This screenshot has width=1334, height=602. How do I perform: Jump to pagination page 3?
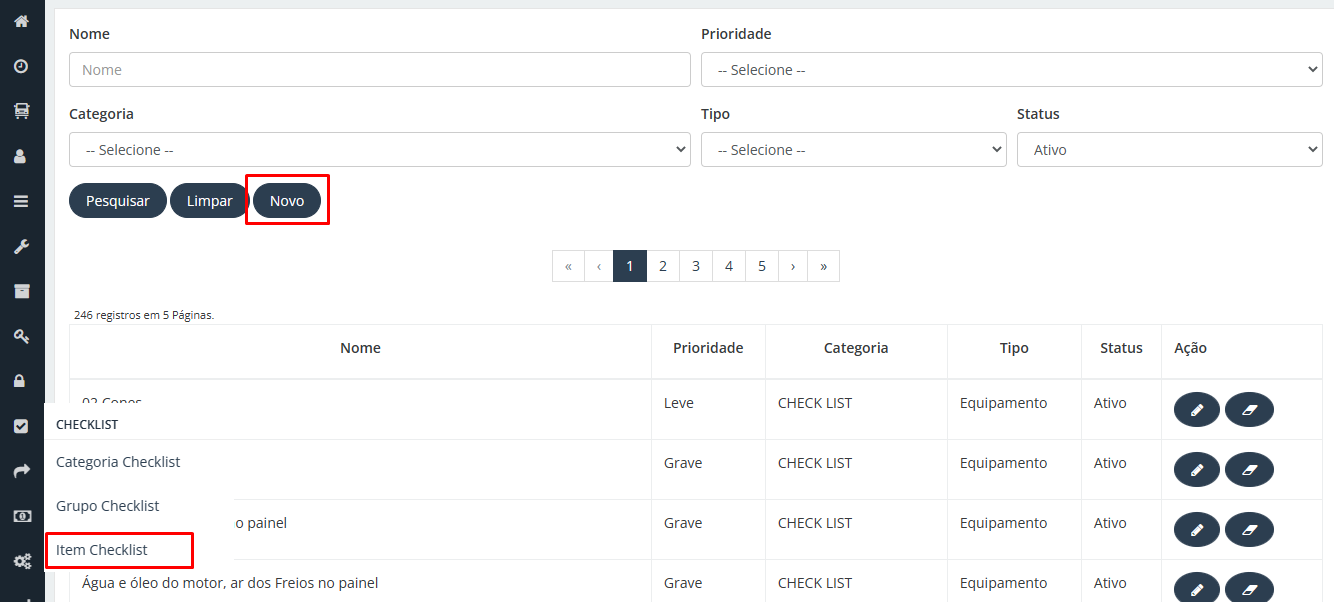coord(696,266)
